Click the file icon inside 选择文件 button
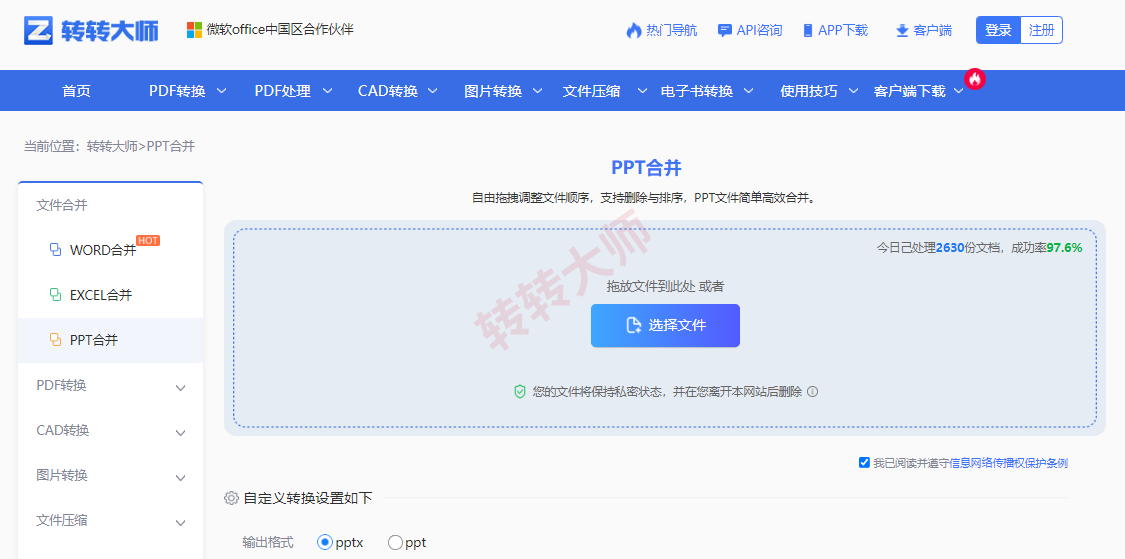The width and height of the screenshot is (1125, 559). 634,325
